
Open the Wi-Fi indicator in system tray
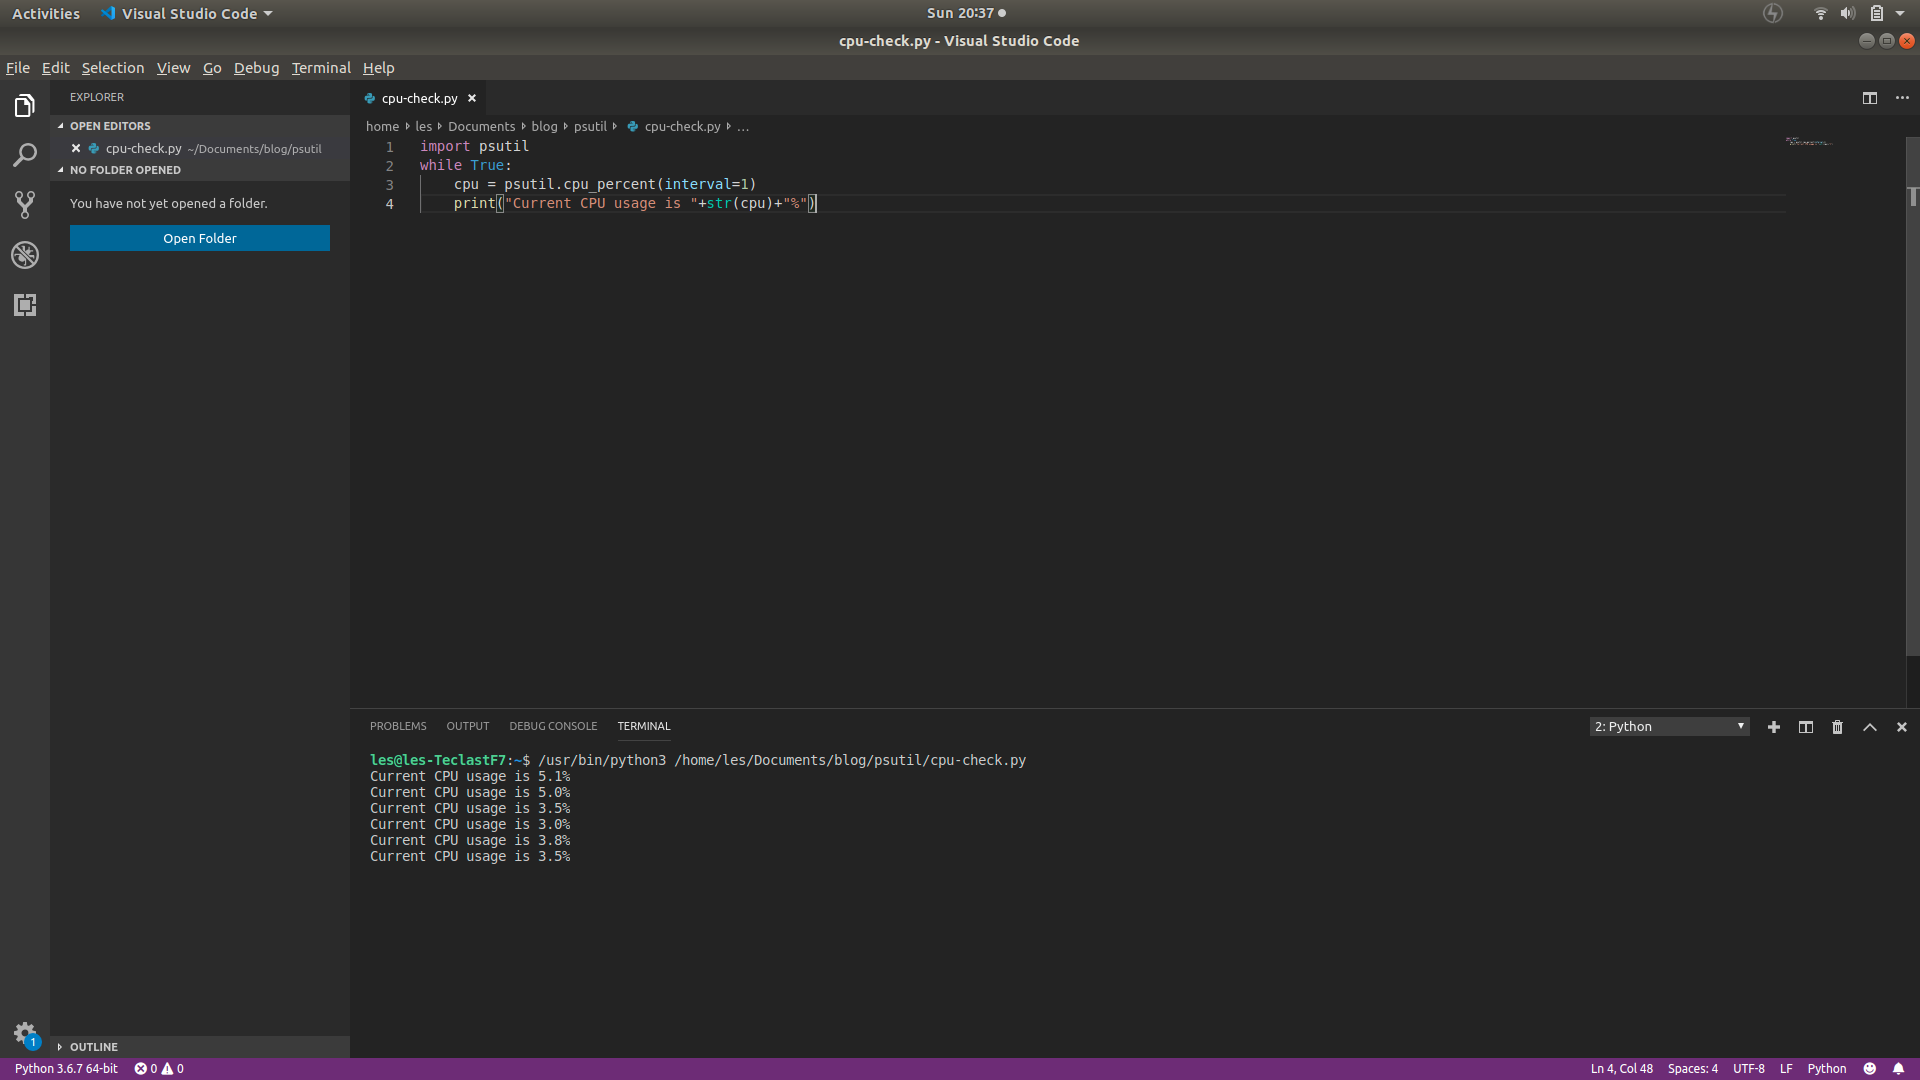(x=1821, y=13)
